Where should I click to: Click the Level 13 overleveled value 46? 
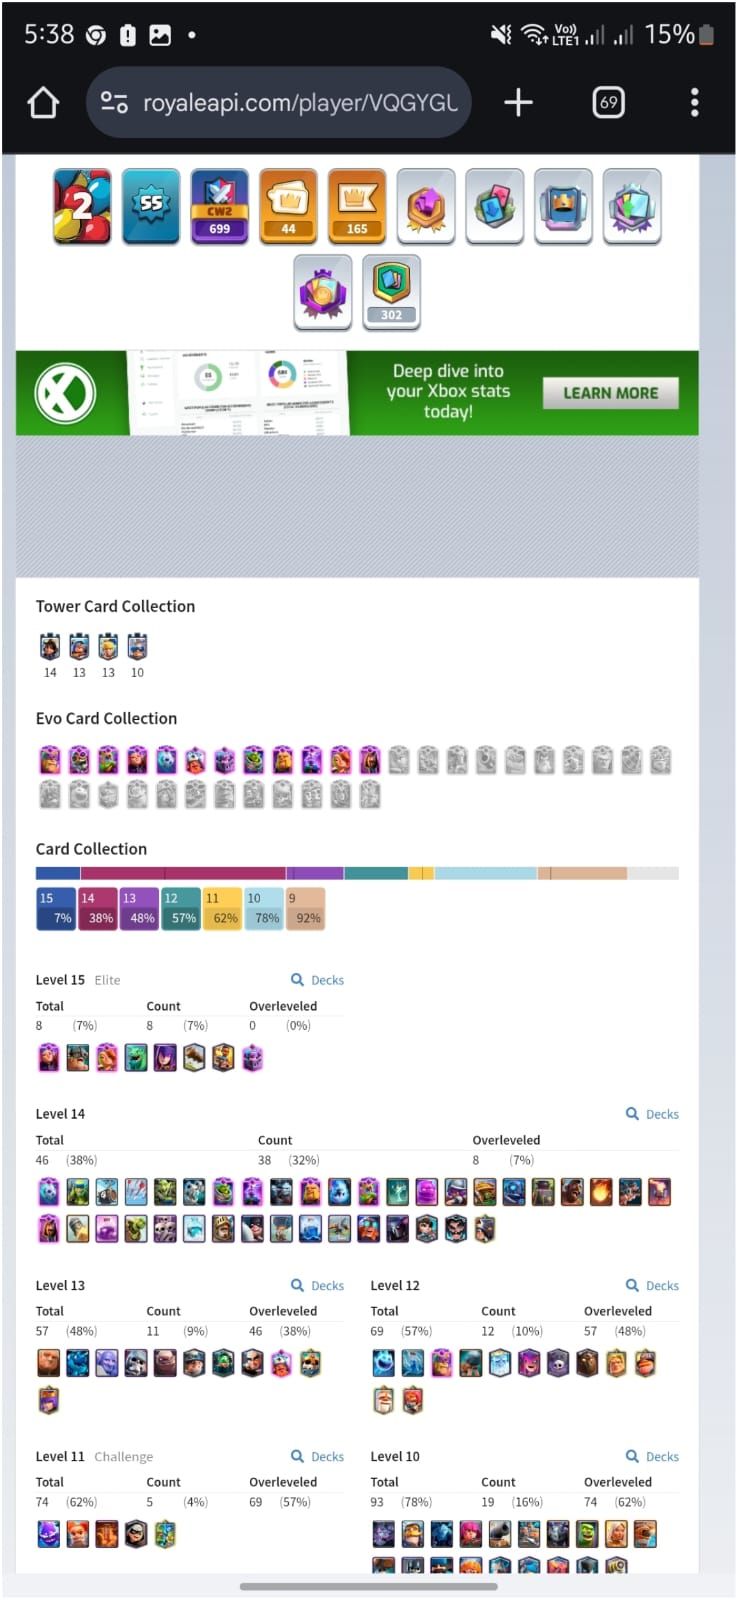click(x=256, y=1331)
